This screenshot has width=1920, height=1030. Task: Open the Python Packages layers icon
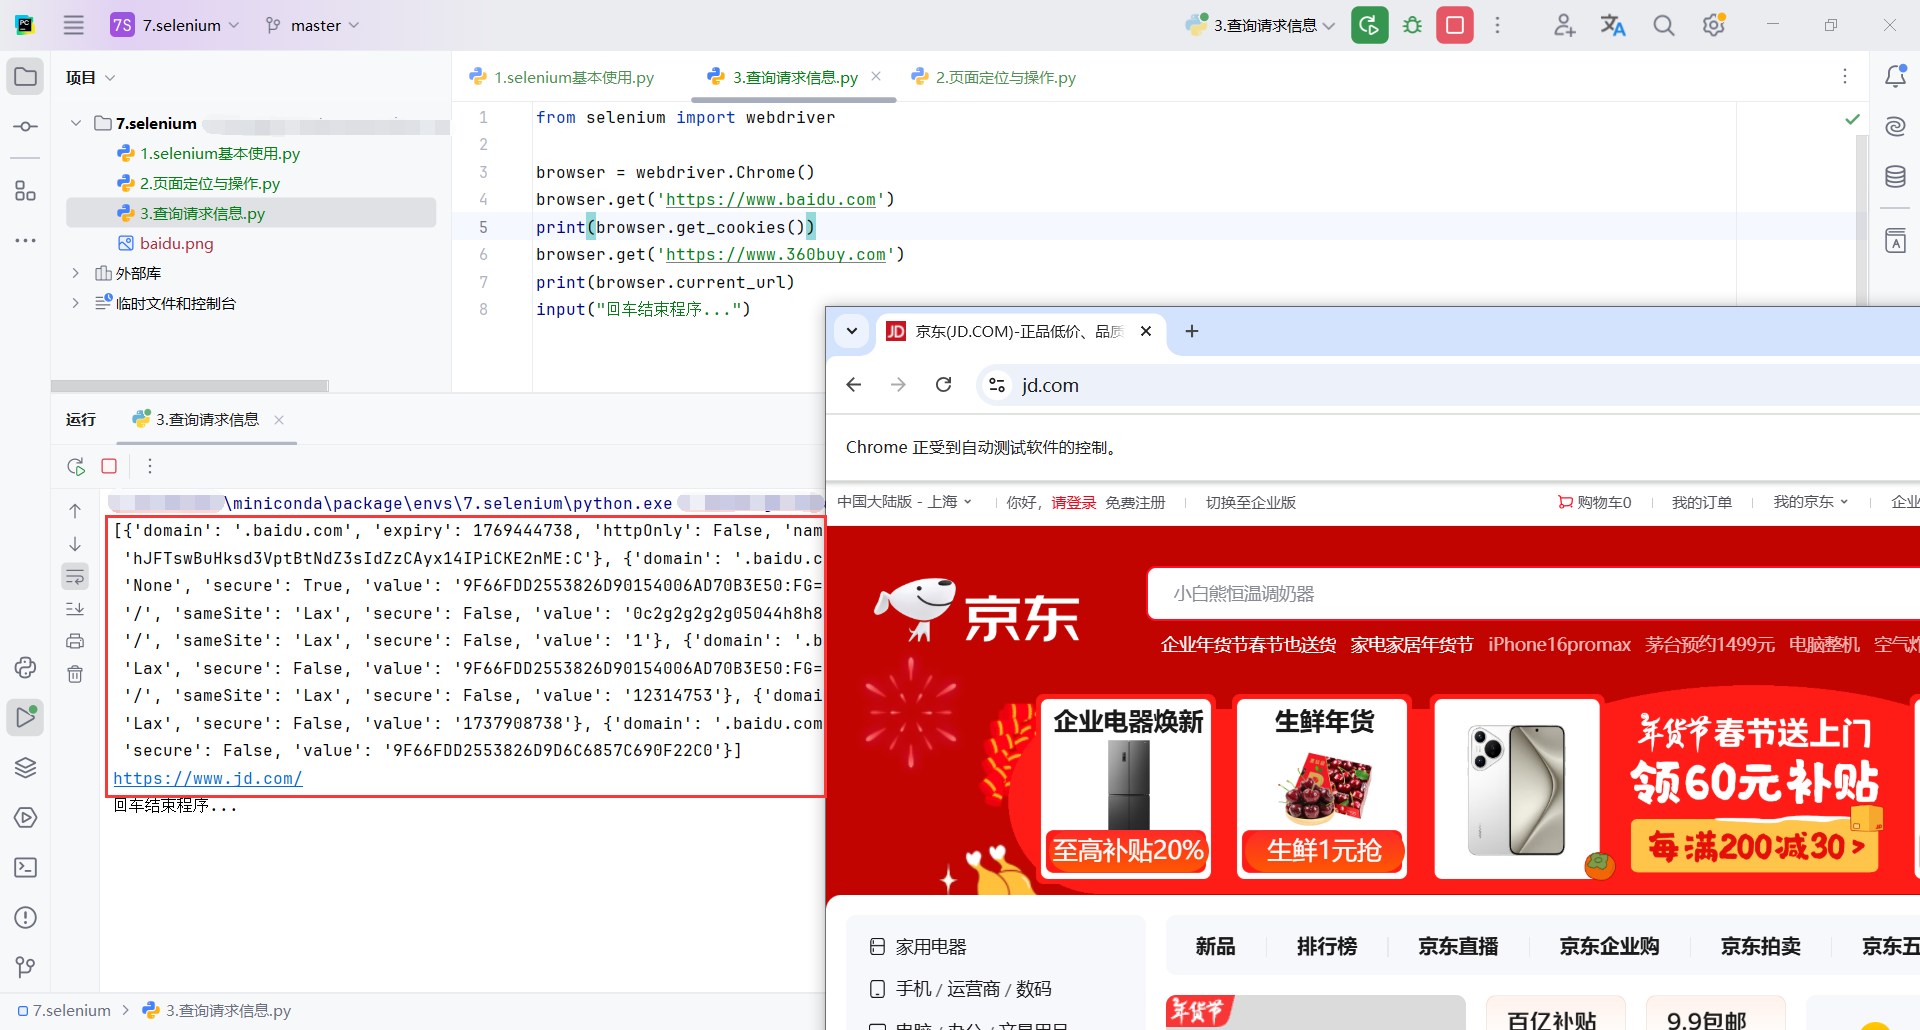click(26, 767)
